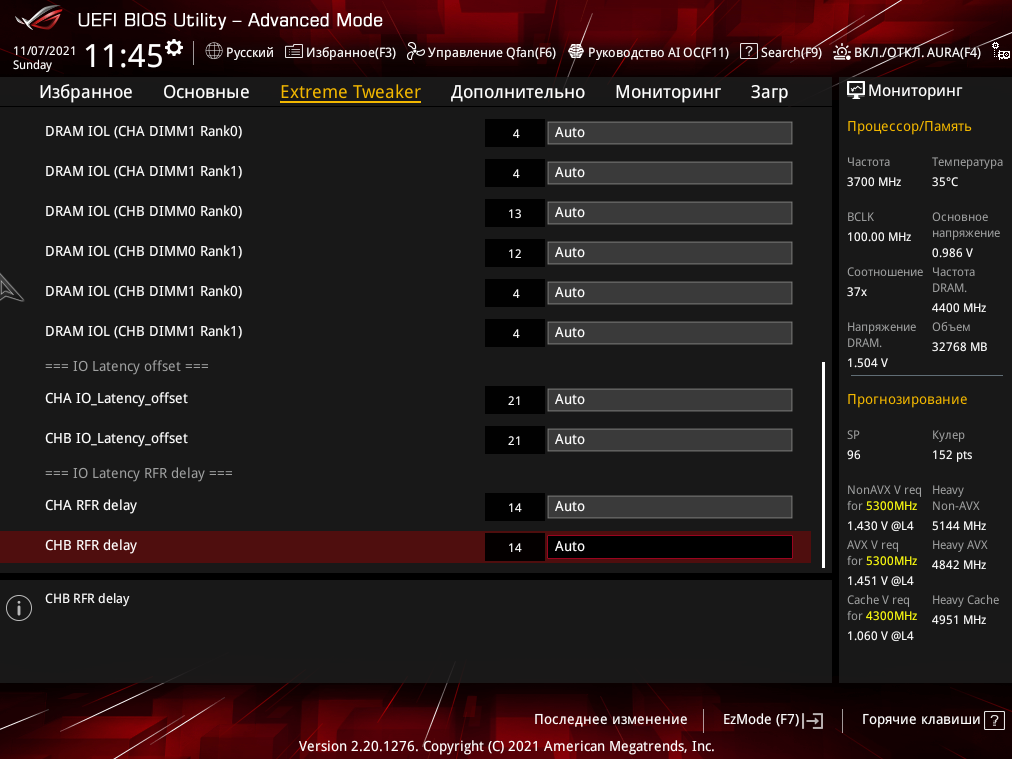Select DRAM IOL (CHB DIMM1 Rank0) label
Image resolution: width=1012 pixels, height=759 pixels.
coord(144,291)
